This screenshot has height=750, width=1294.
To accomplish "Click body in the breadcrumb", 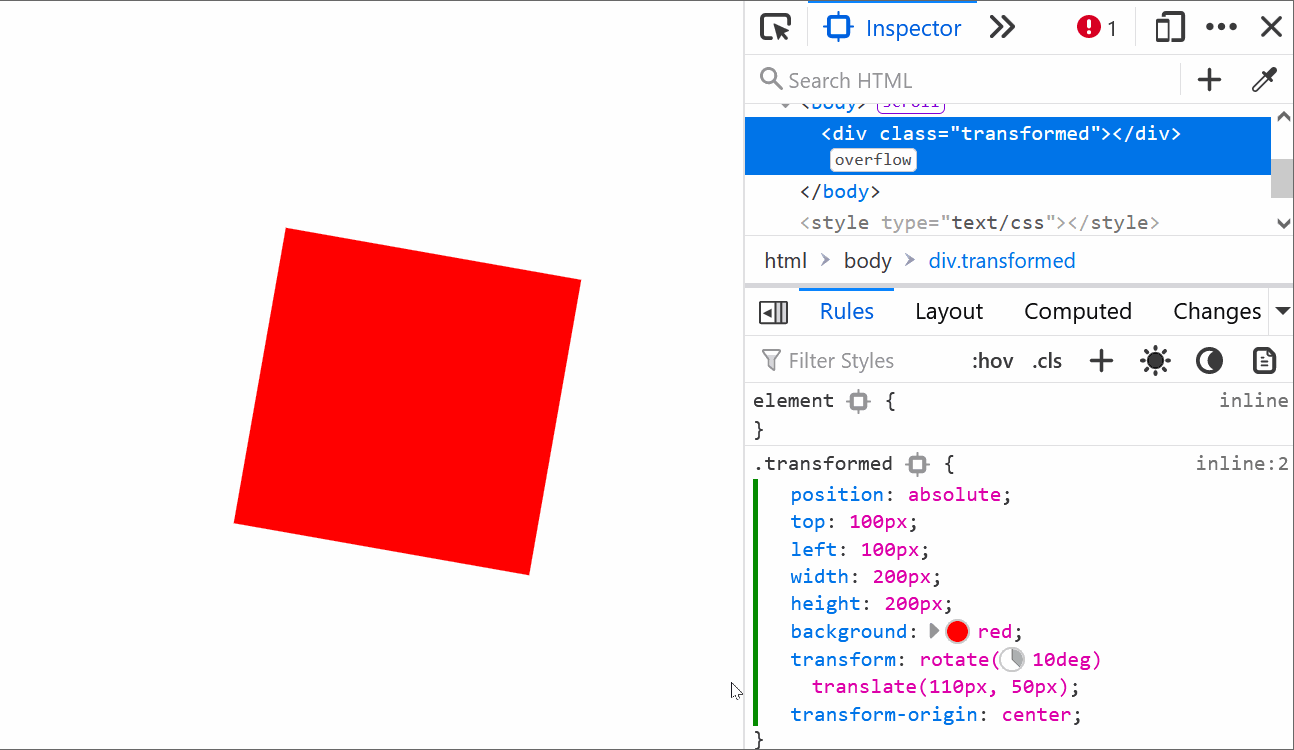I will tap(867, 261).
